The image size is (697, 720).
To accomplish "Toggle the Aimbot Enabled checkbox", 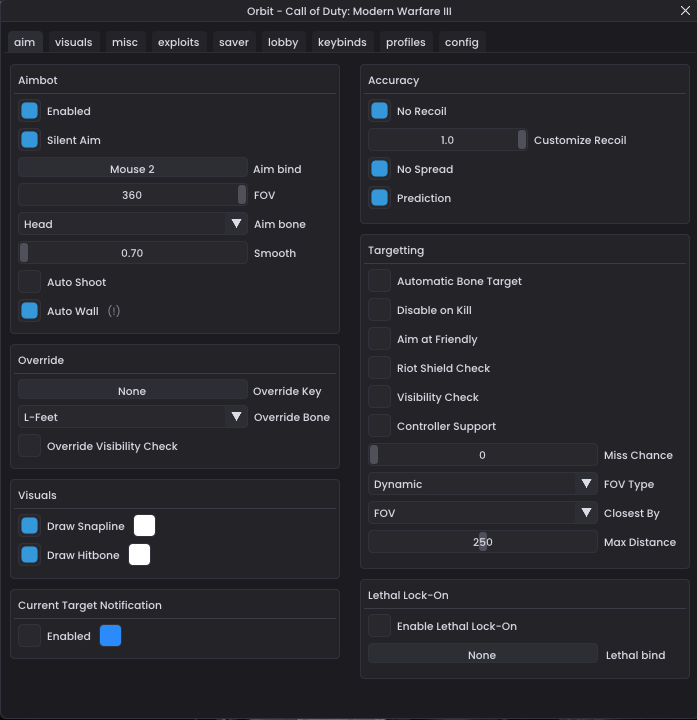I will [29, 111].
